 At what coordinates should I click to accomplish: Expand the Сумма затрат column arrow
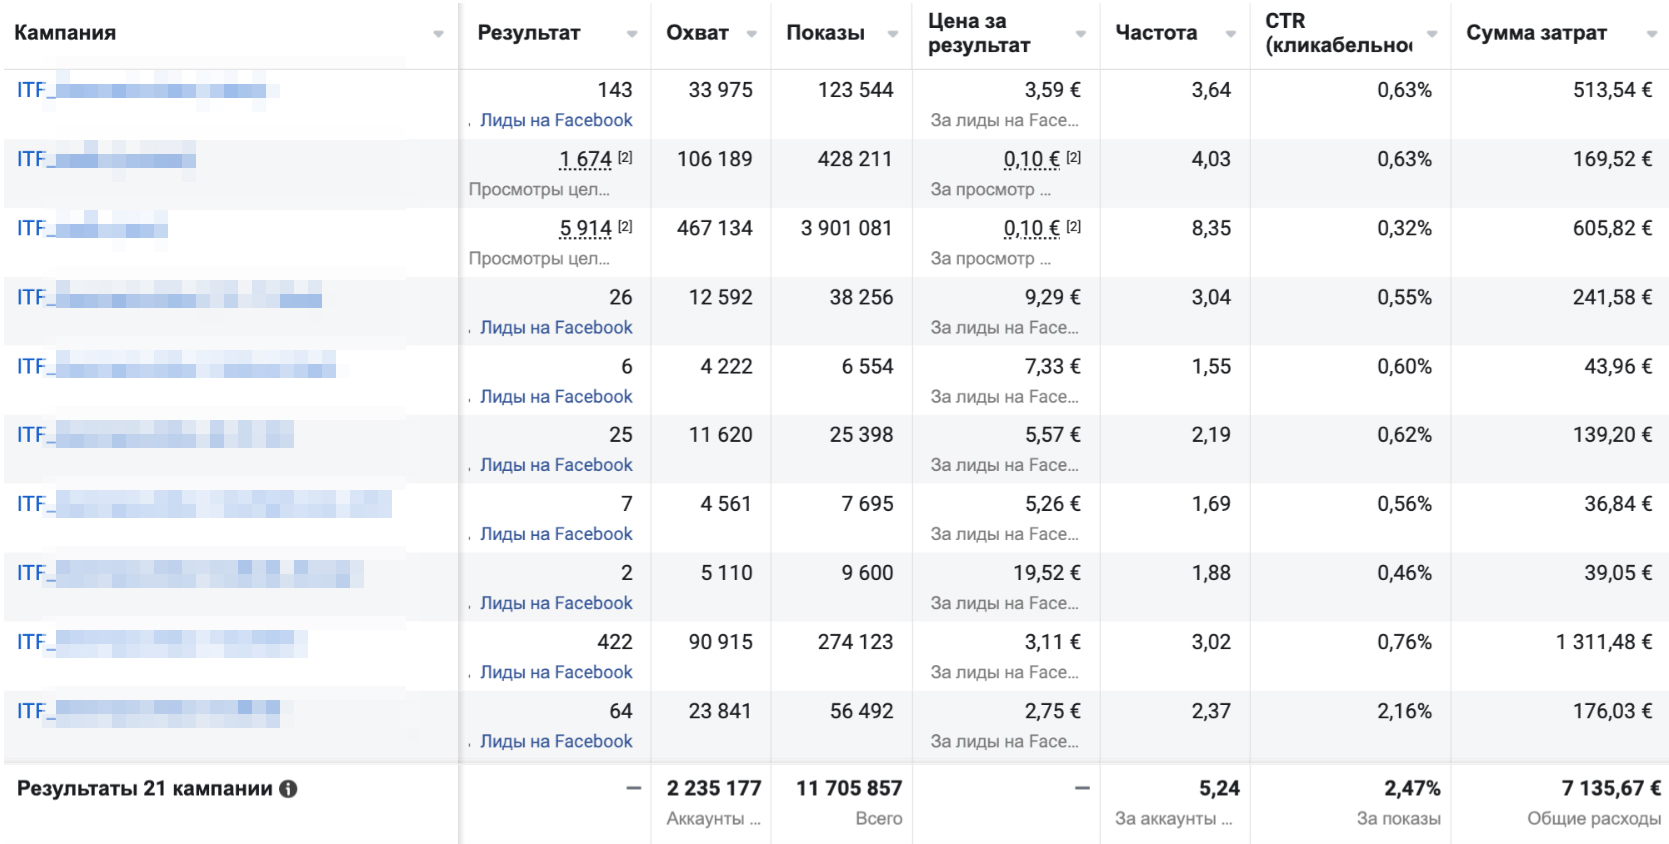(1651, 34)
